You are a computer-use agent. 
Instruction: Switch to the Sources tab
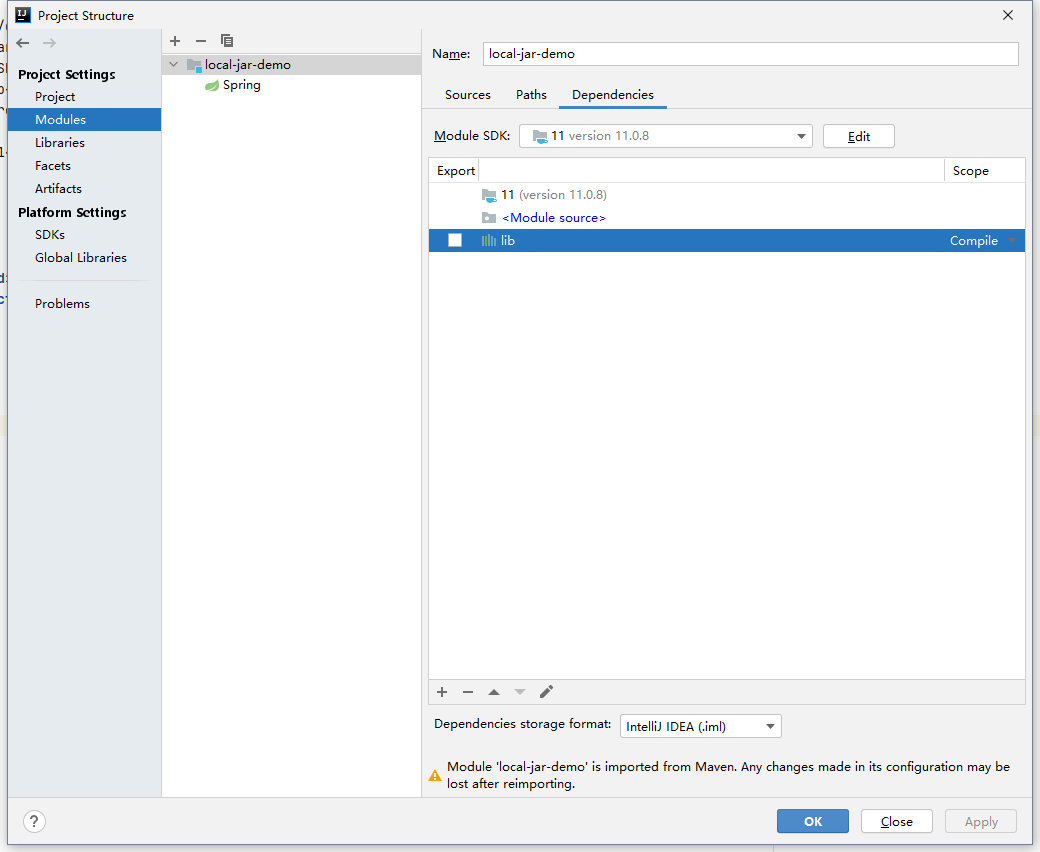[468, 95]
